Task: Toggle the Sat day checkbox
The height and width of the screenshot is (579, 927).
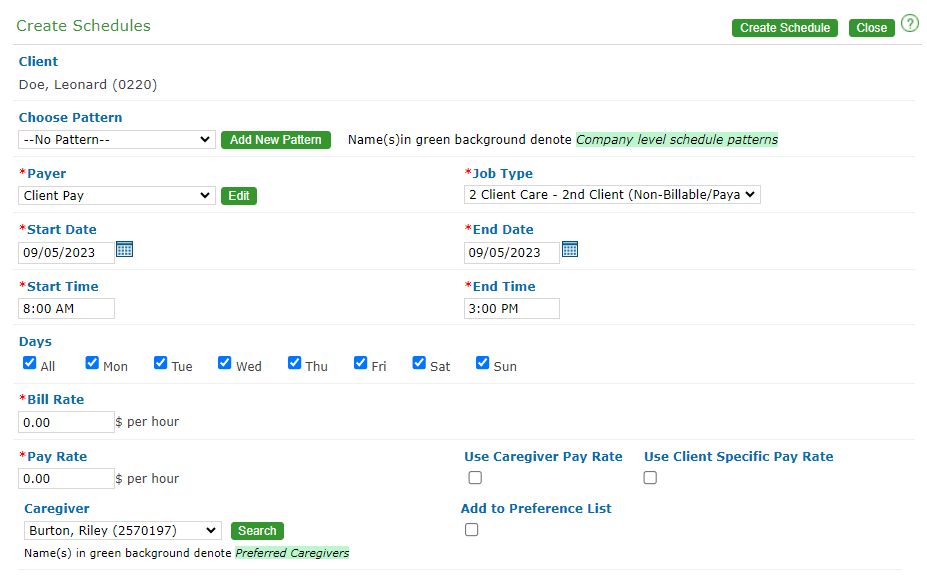Action: coord(419,364)
